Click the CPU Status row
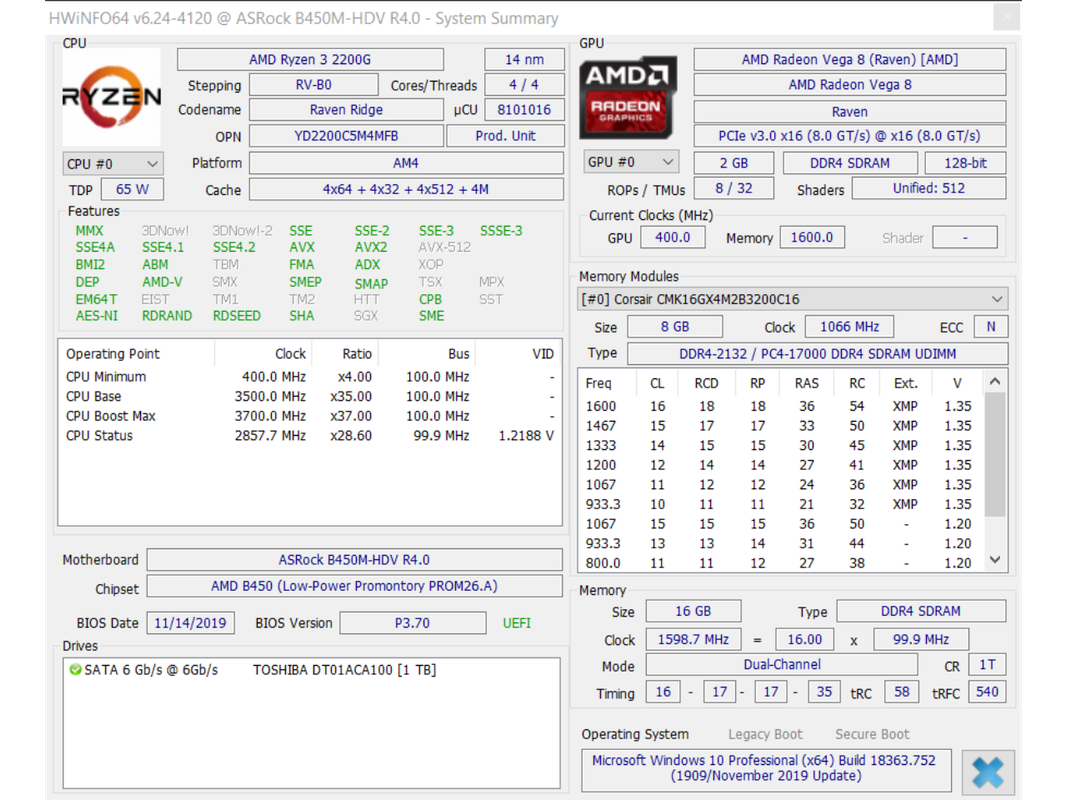 (310, 436)
